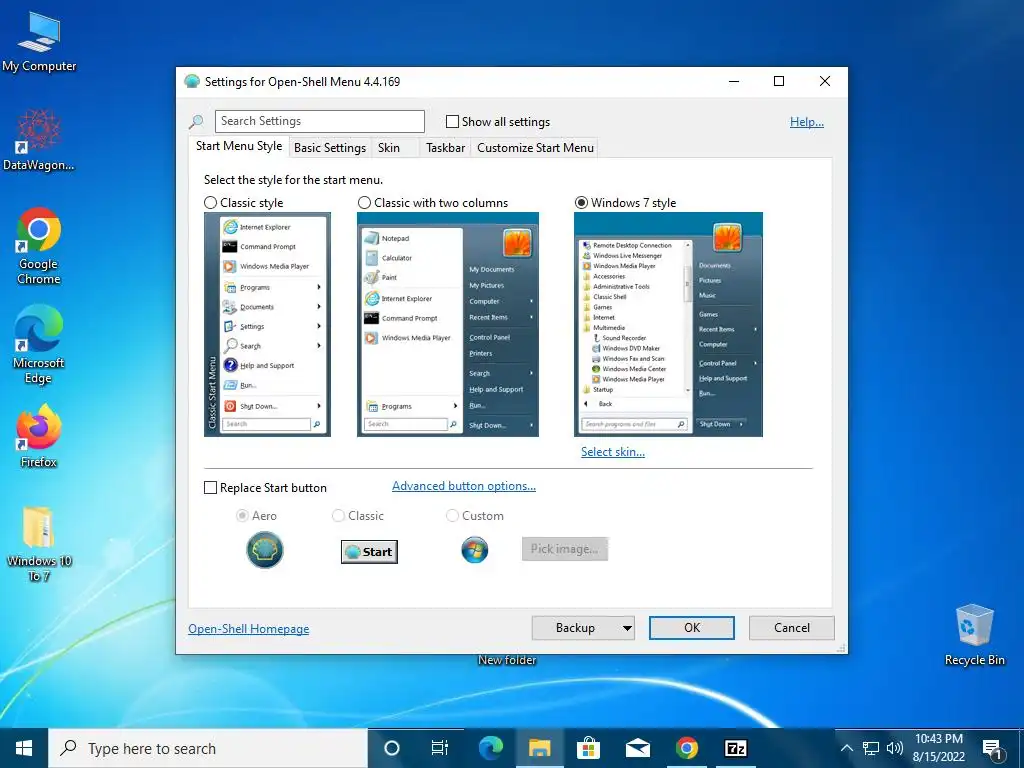
Task: Open the Firefox desktop shortcut
Action: pyautogui.click(x=39, y=436)
